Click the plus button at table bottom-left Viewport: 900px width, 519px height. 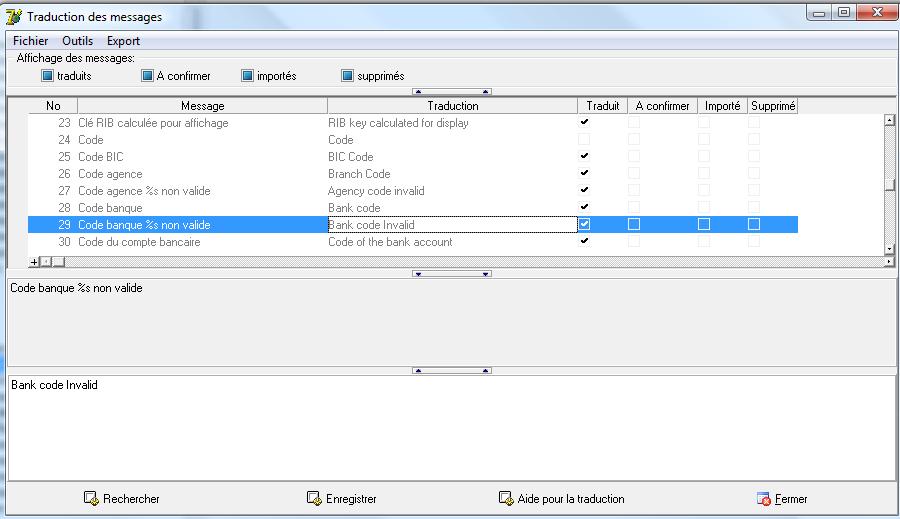(34, 262)
